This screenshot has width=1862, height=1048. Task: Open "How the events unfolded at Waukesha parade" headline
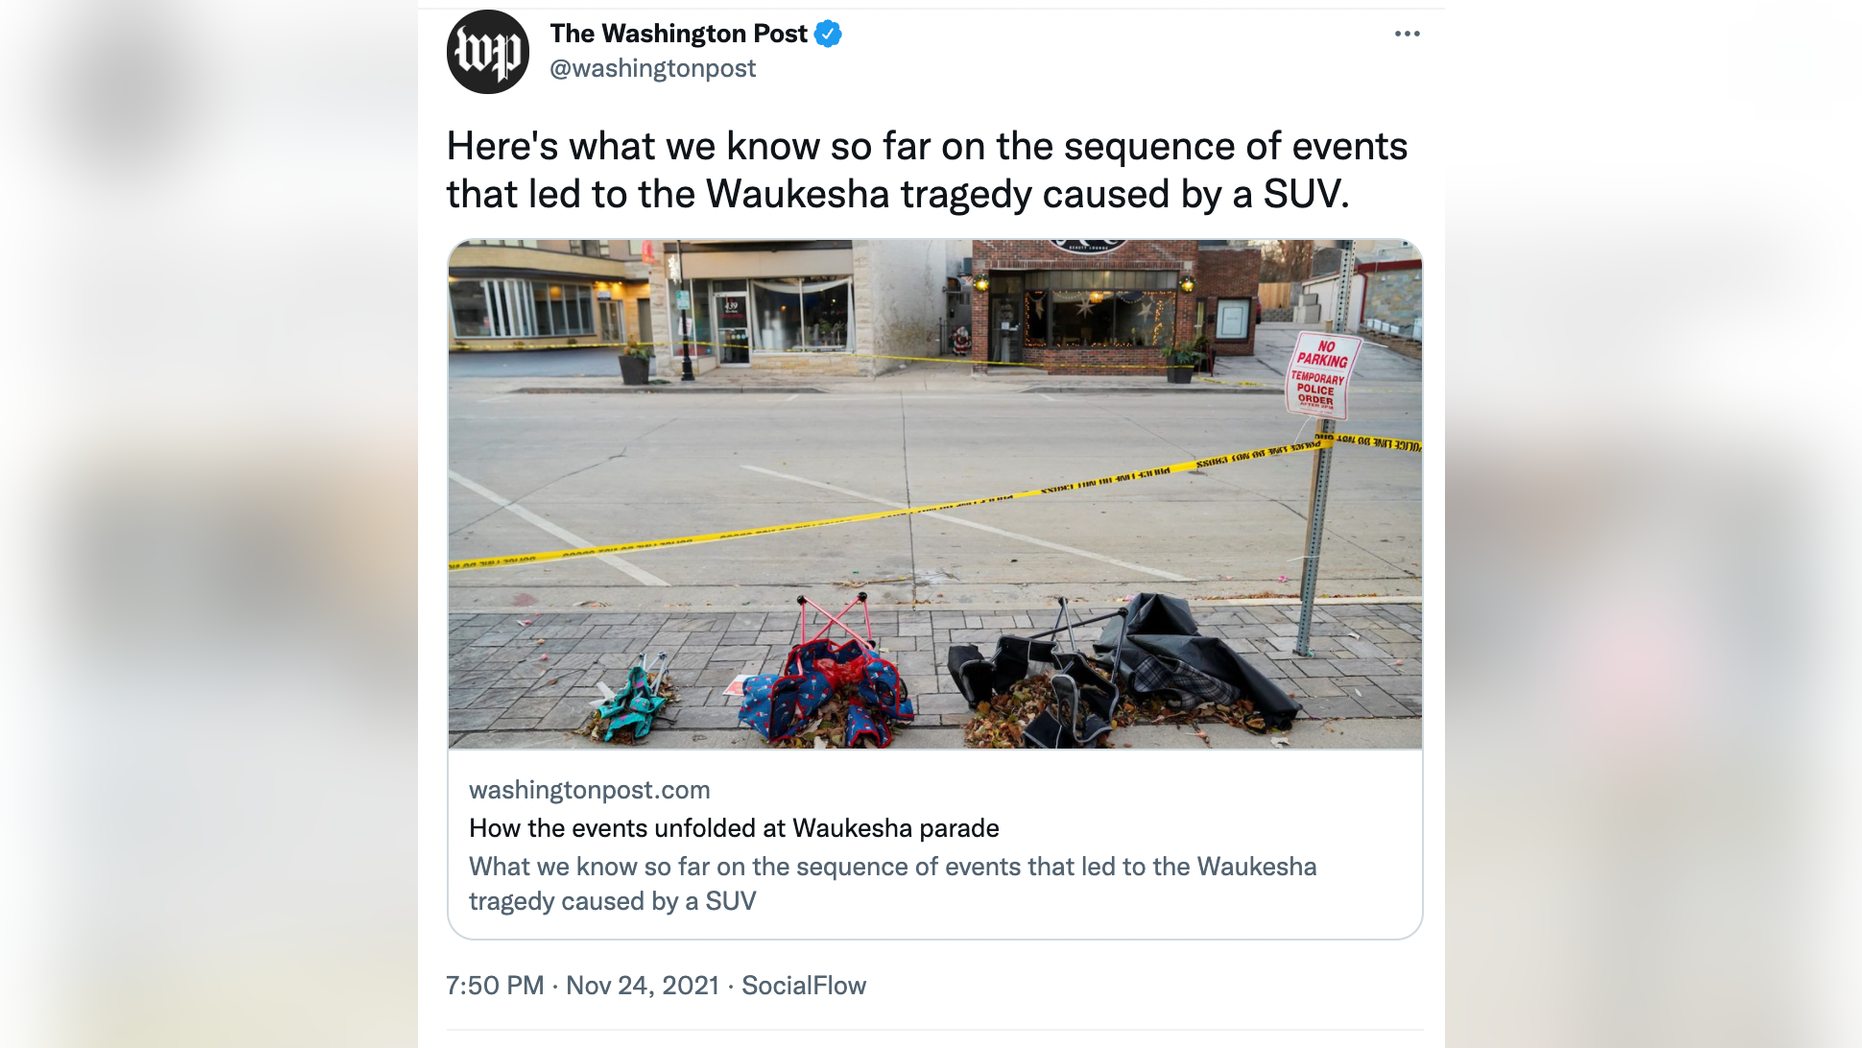[x=734, y=828]
